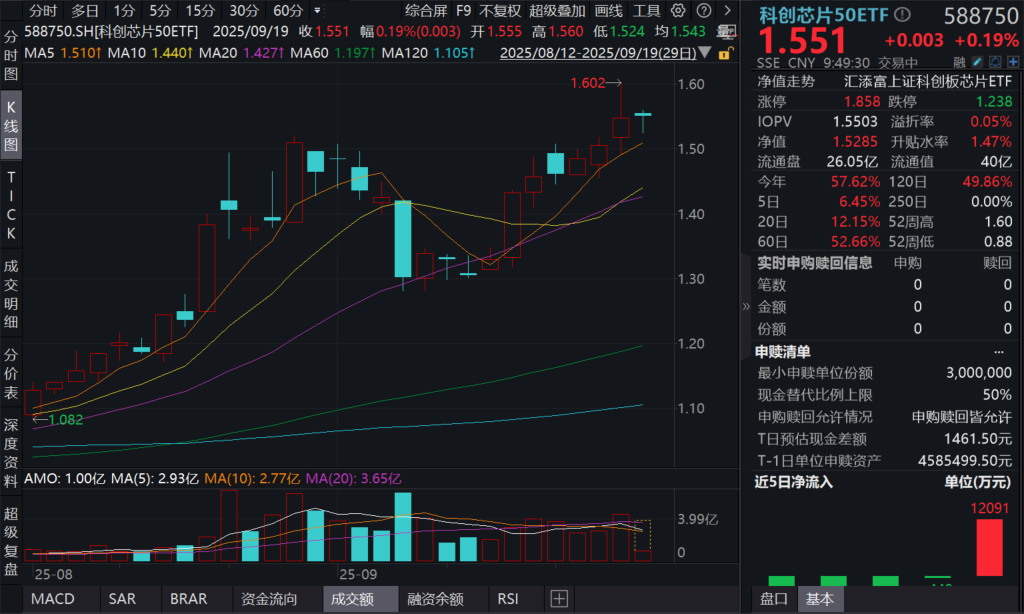This screenshot has height=614, width=1024.
Task: Switch chart to 分时 intraday mode
Action: pyautogui.click(x=44, y=10)
